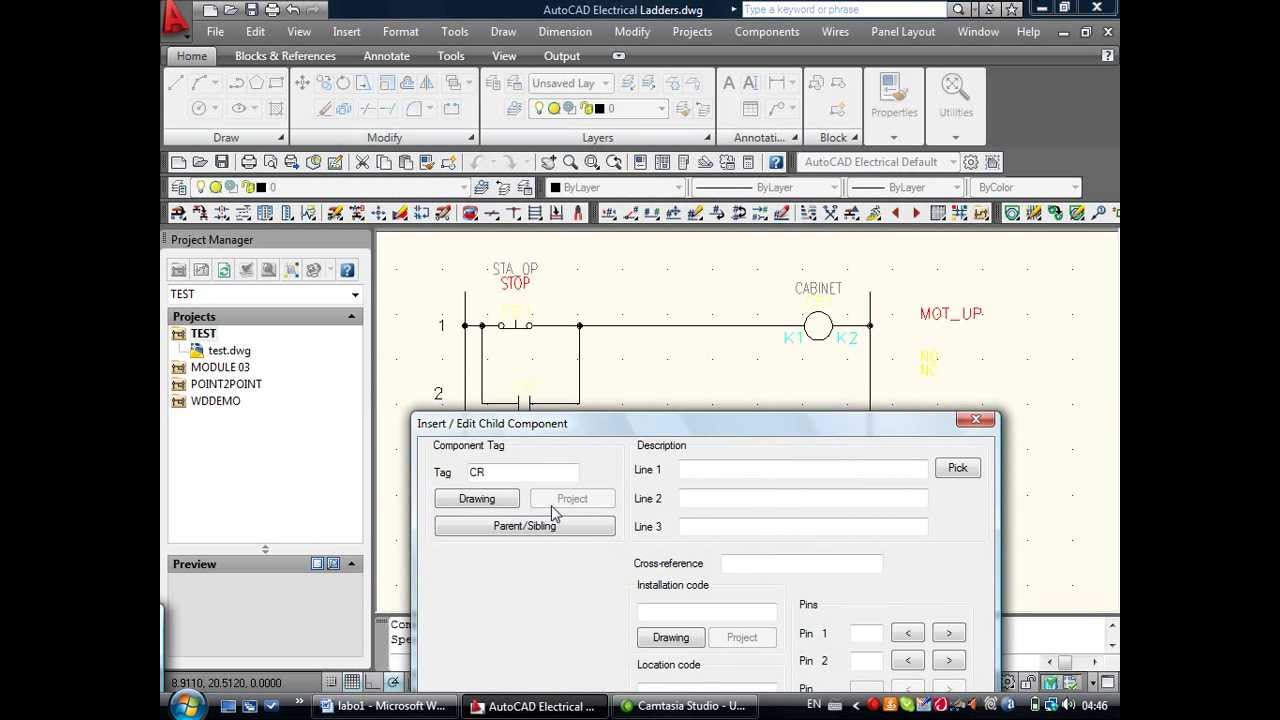Click the Multiline Text A icon in Annotation panel
Viewport: 1280px width, 720px height.
pyautogui.click(x=729, y=83)
